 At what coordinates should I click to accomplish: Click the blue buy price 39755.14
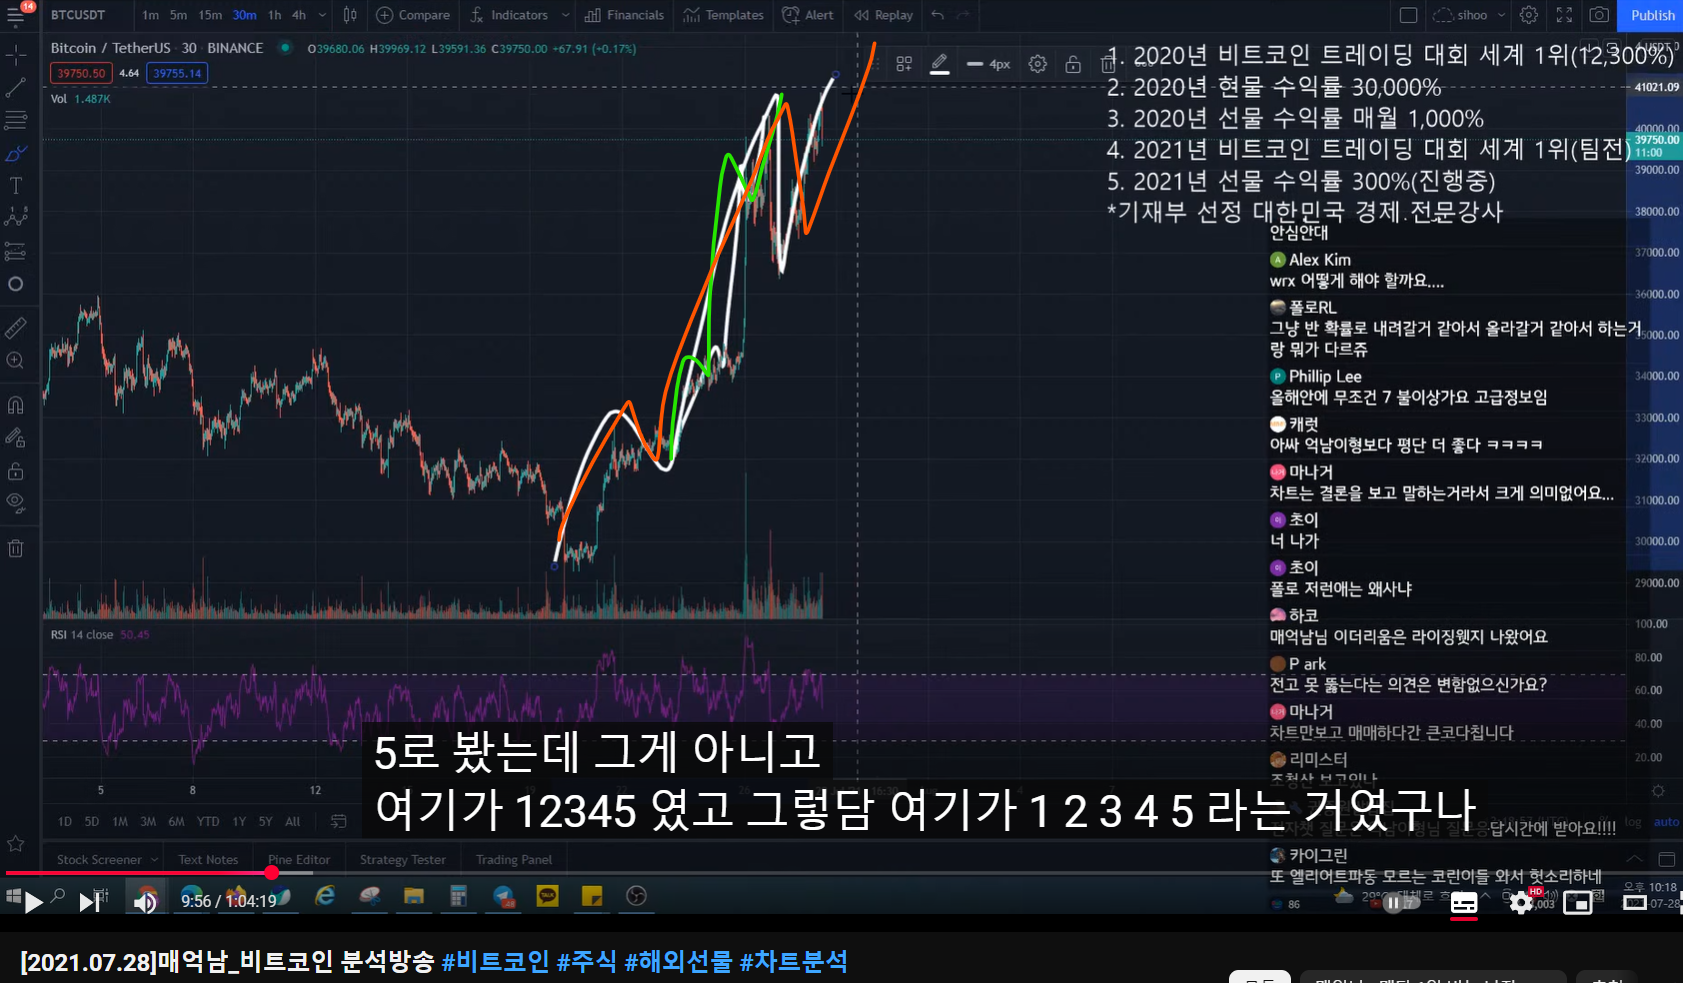click(177, 73)
